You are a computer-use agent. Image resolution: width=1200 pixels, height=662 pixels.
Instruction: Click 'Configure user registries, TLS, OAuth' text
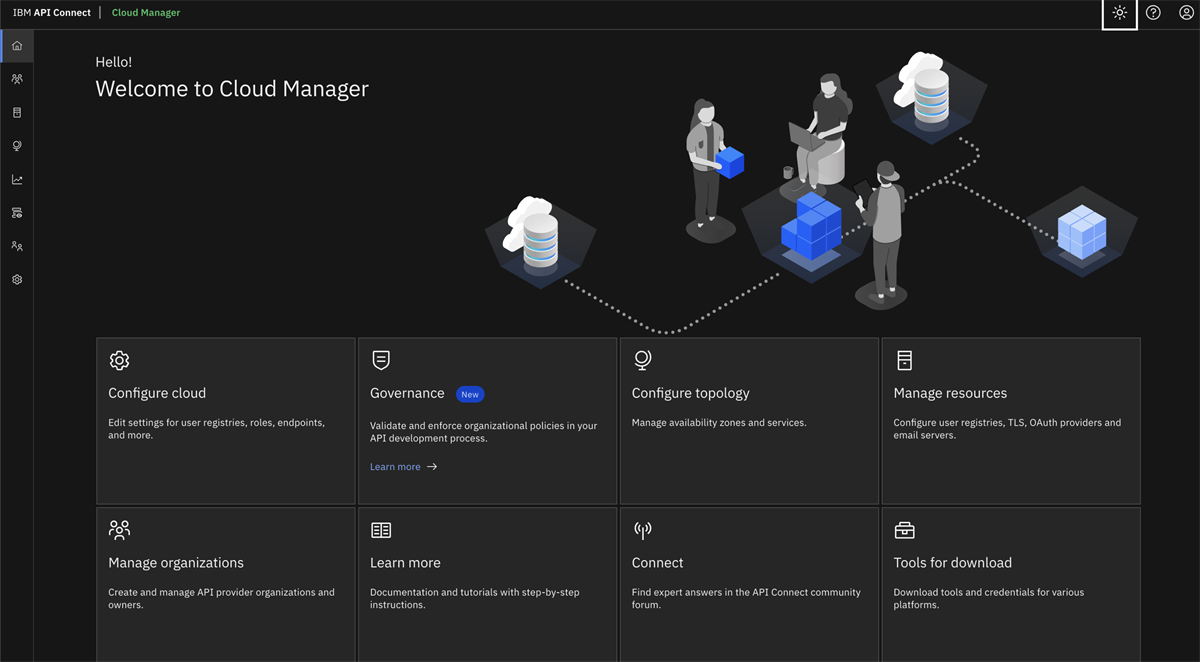coord(1007,429)
